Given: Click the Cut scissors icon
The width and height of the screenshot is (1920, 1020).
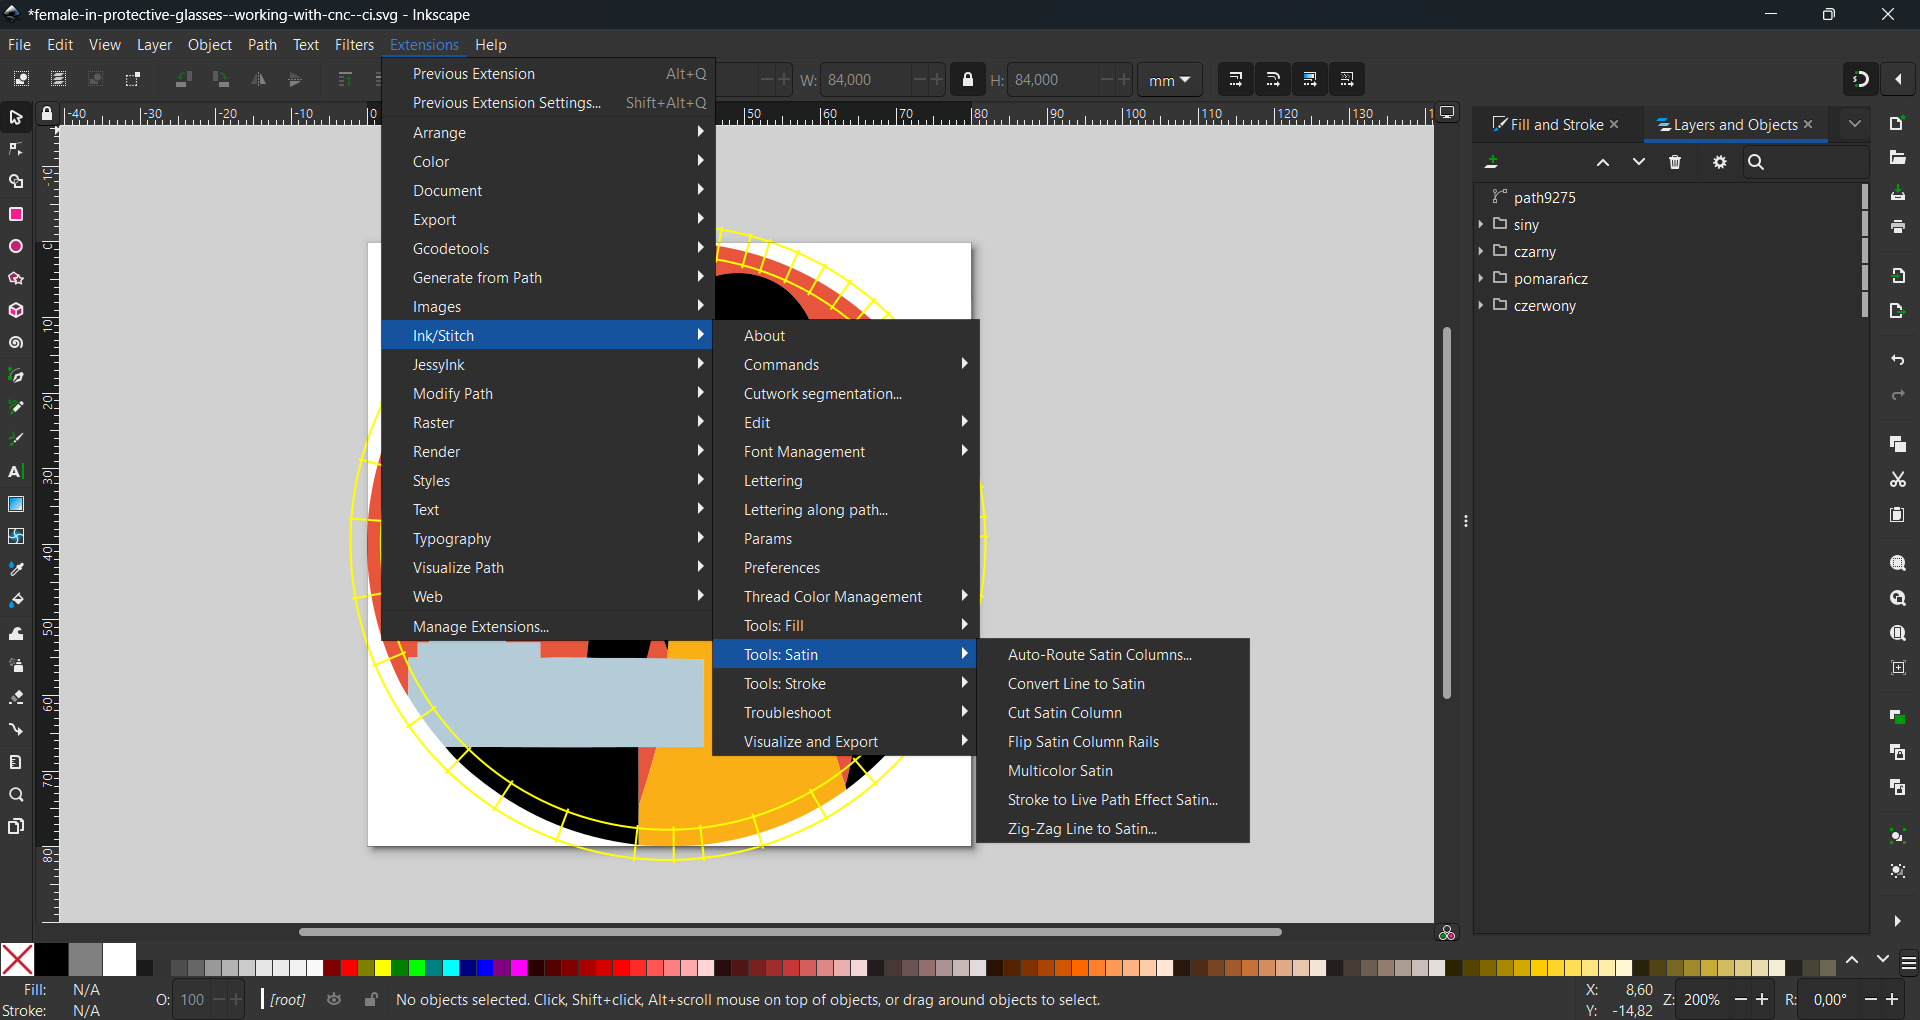Looking at the screenshot, I should (x=1898, y=480).
